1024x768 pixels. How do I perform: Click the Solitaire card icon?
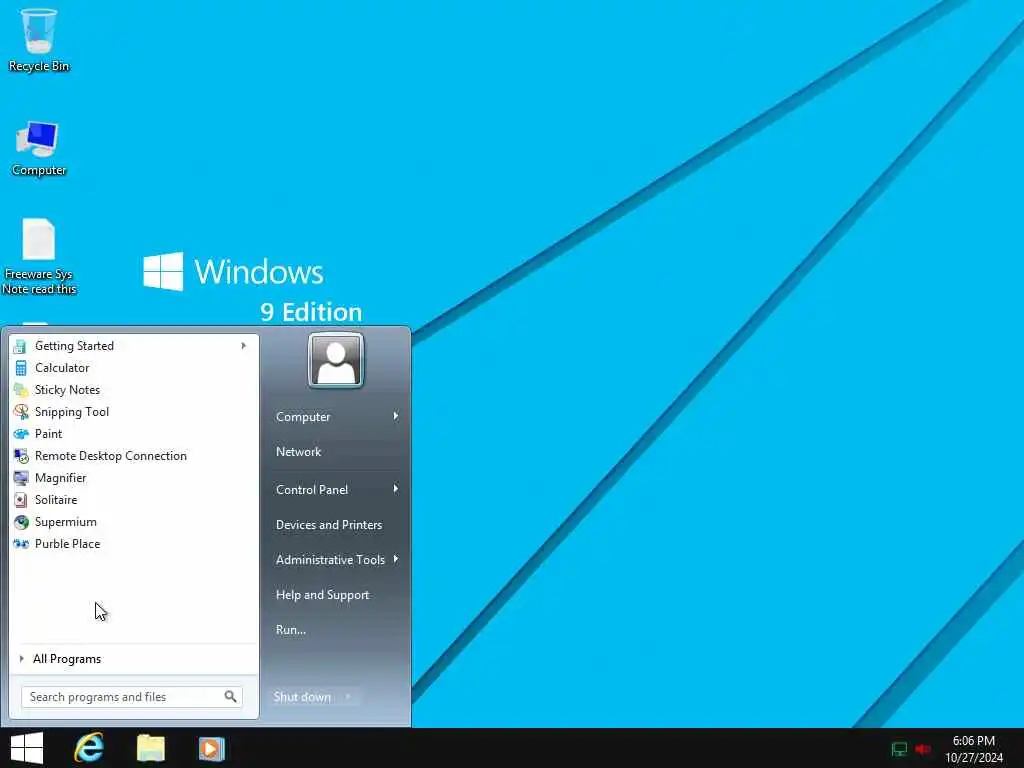point(20,500)
